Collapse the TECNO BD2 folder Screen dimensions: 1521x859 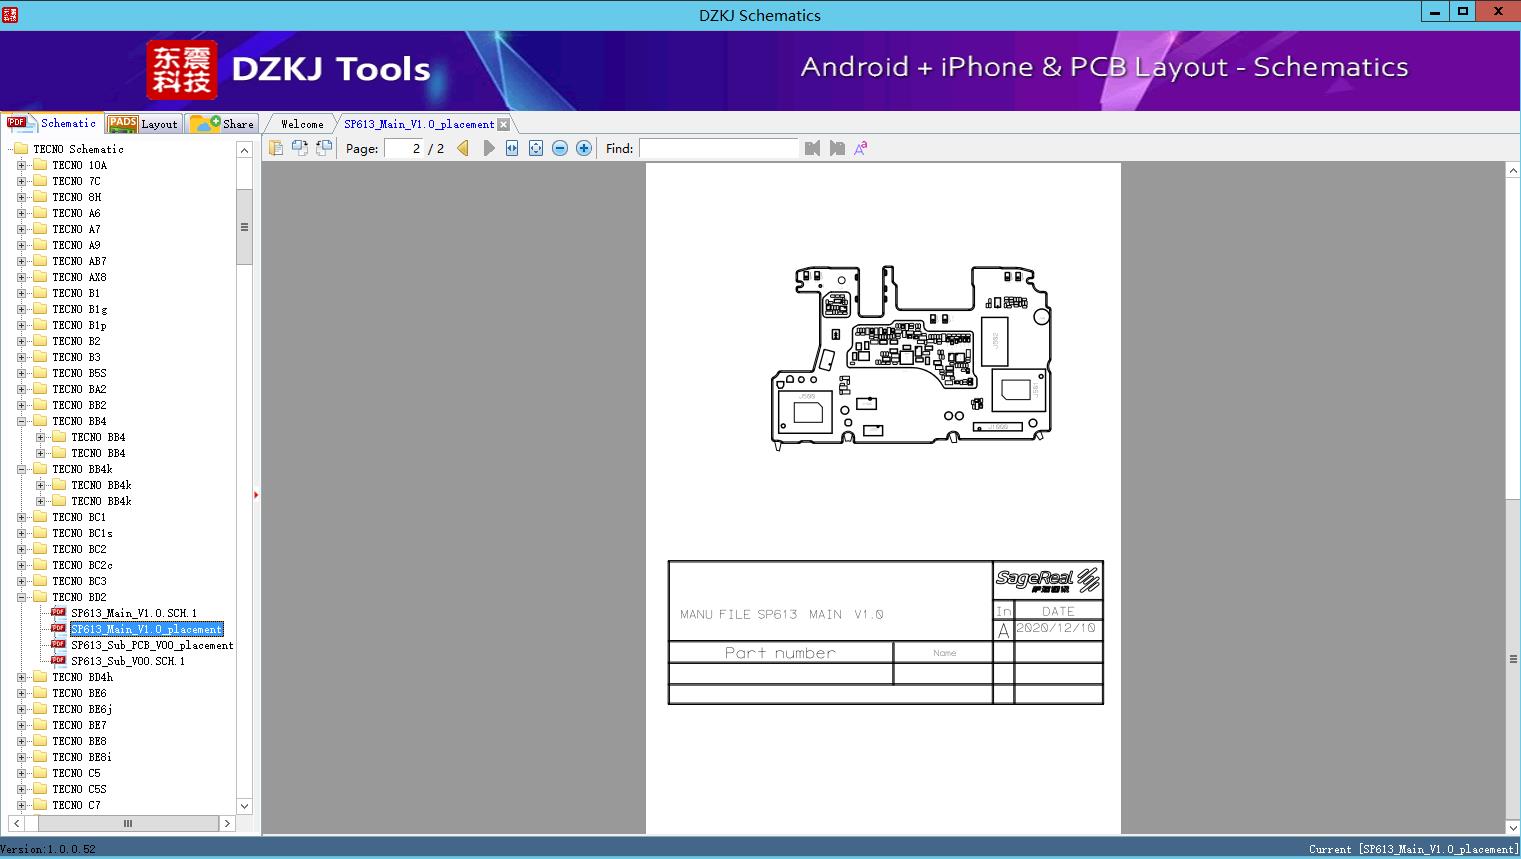point(22,597)
